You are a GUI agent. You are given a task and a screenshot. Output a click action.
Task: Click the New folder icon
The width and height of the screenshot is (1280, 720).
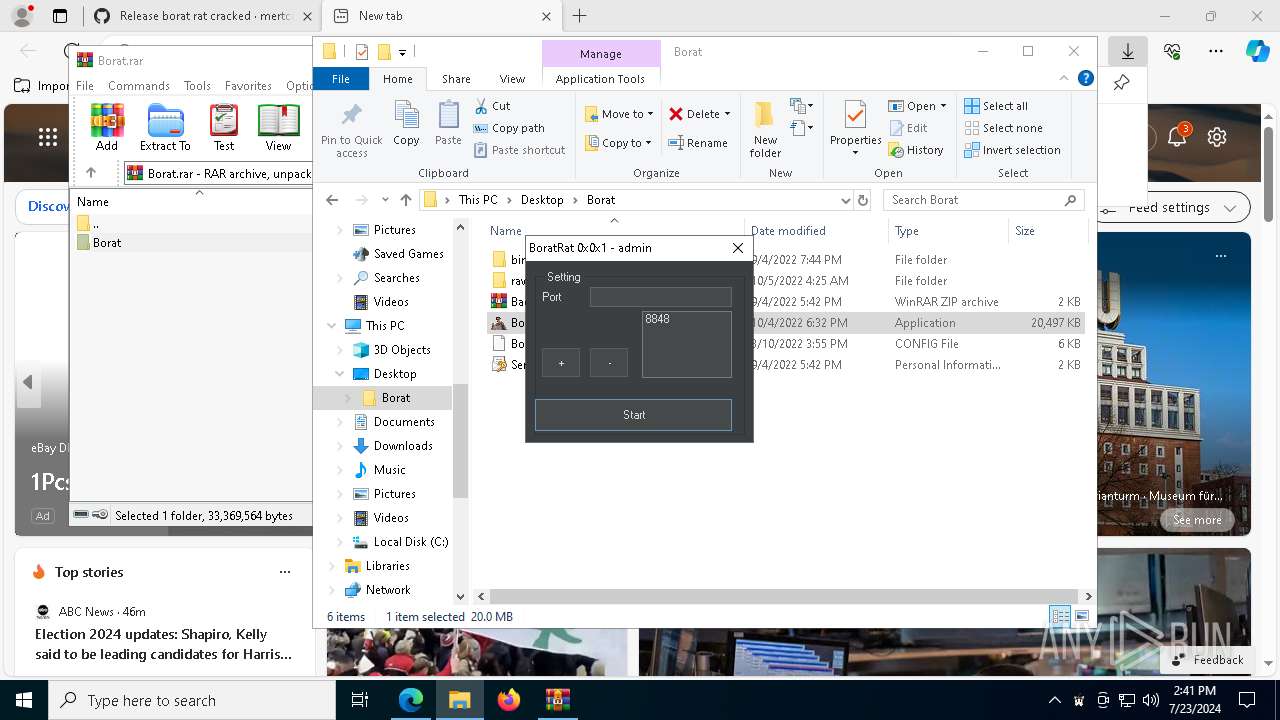pos(765,129)
